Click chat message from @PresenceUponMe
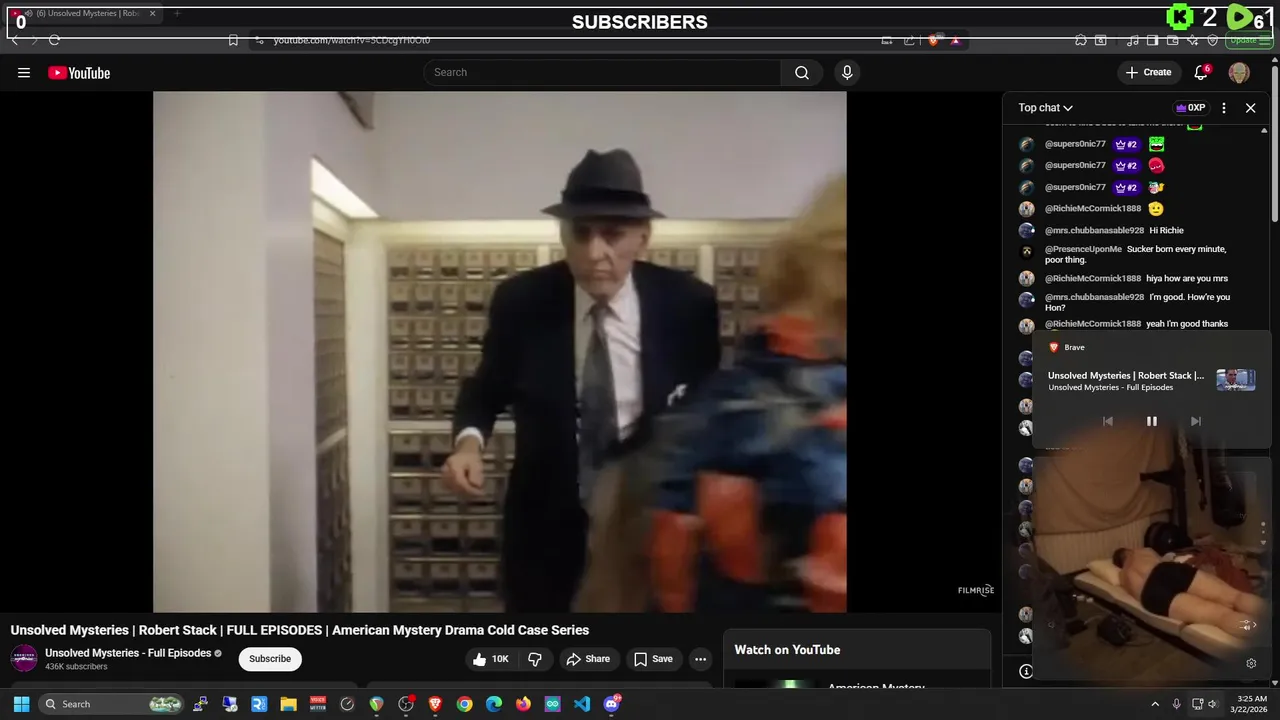1280x720 pixels. (1135, 254)
